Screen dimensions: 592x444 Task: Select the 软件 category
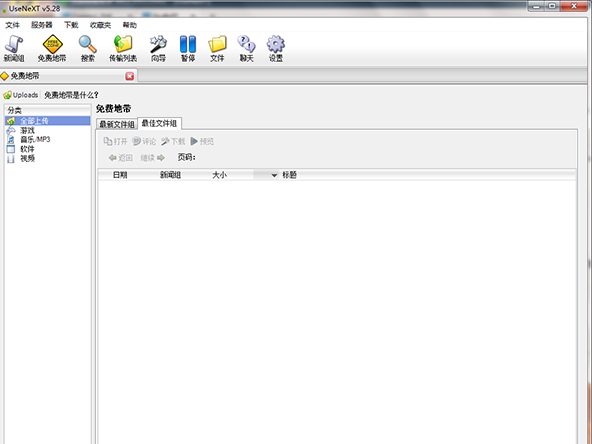21,149
